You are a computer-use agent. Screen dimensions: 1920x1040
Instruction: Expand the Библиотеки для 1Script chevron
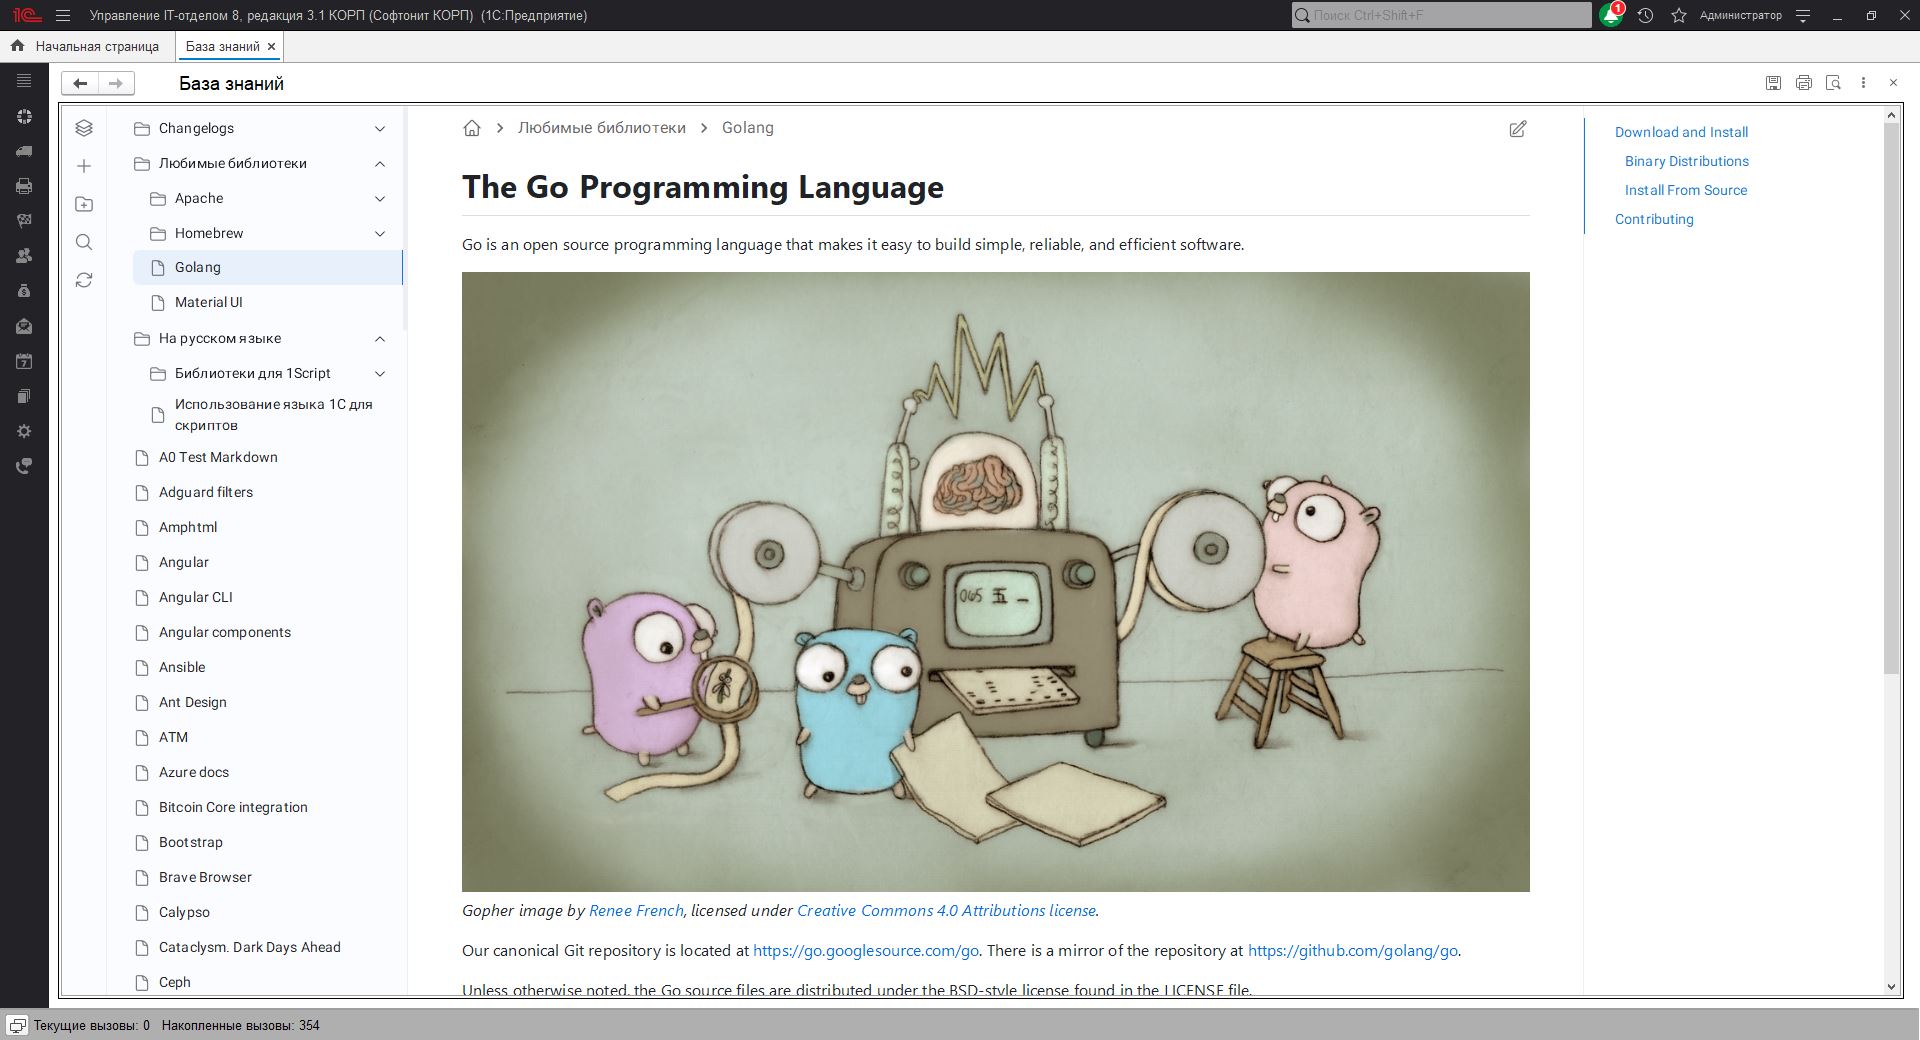[x=380, y=374]
